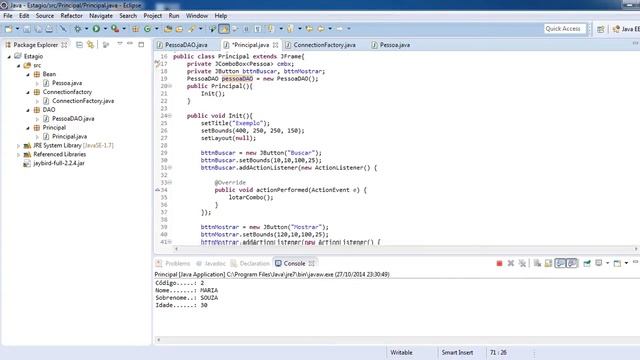Image resolution: width=640 pixels, height=360 pixels.
Task: Click the New file toolbar icon
Action: [8, 29]
